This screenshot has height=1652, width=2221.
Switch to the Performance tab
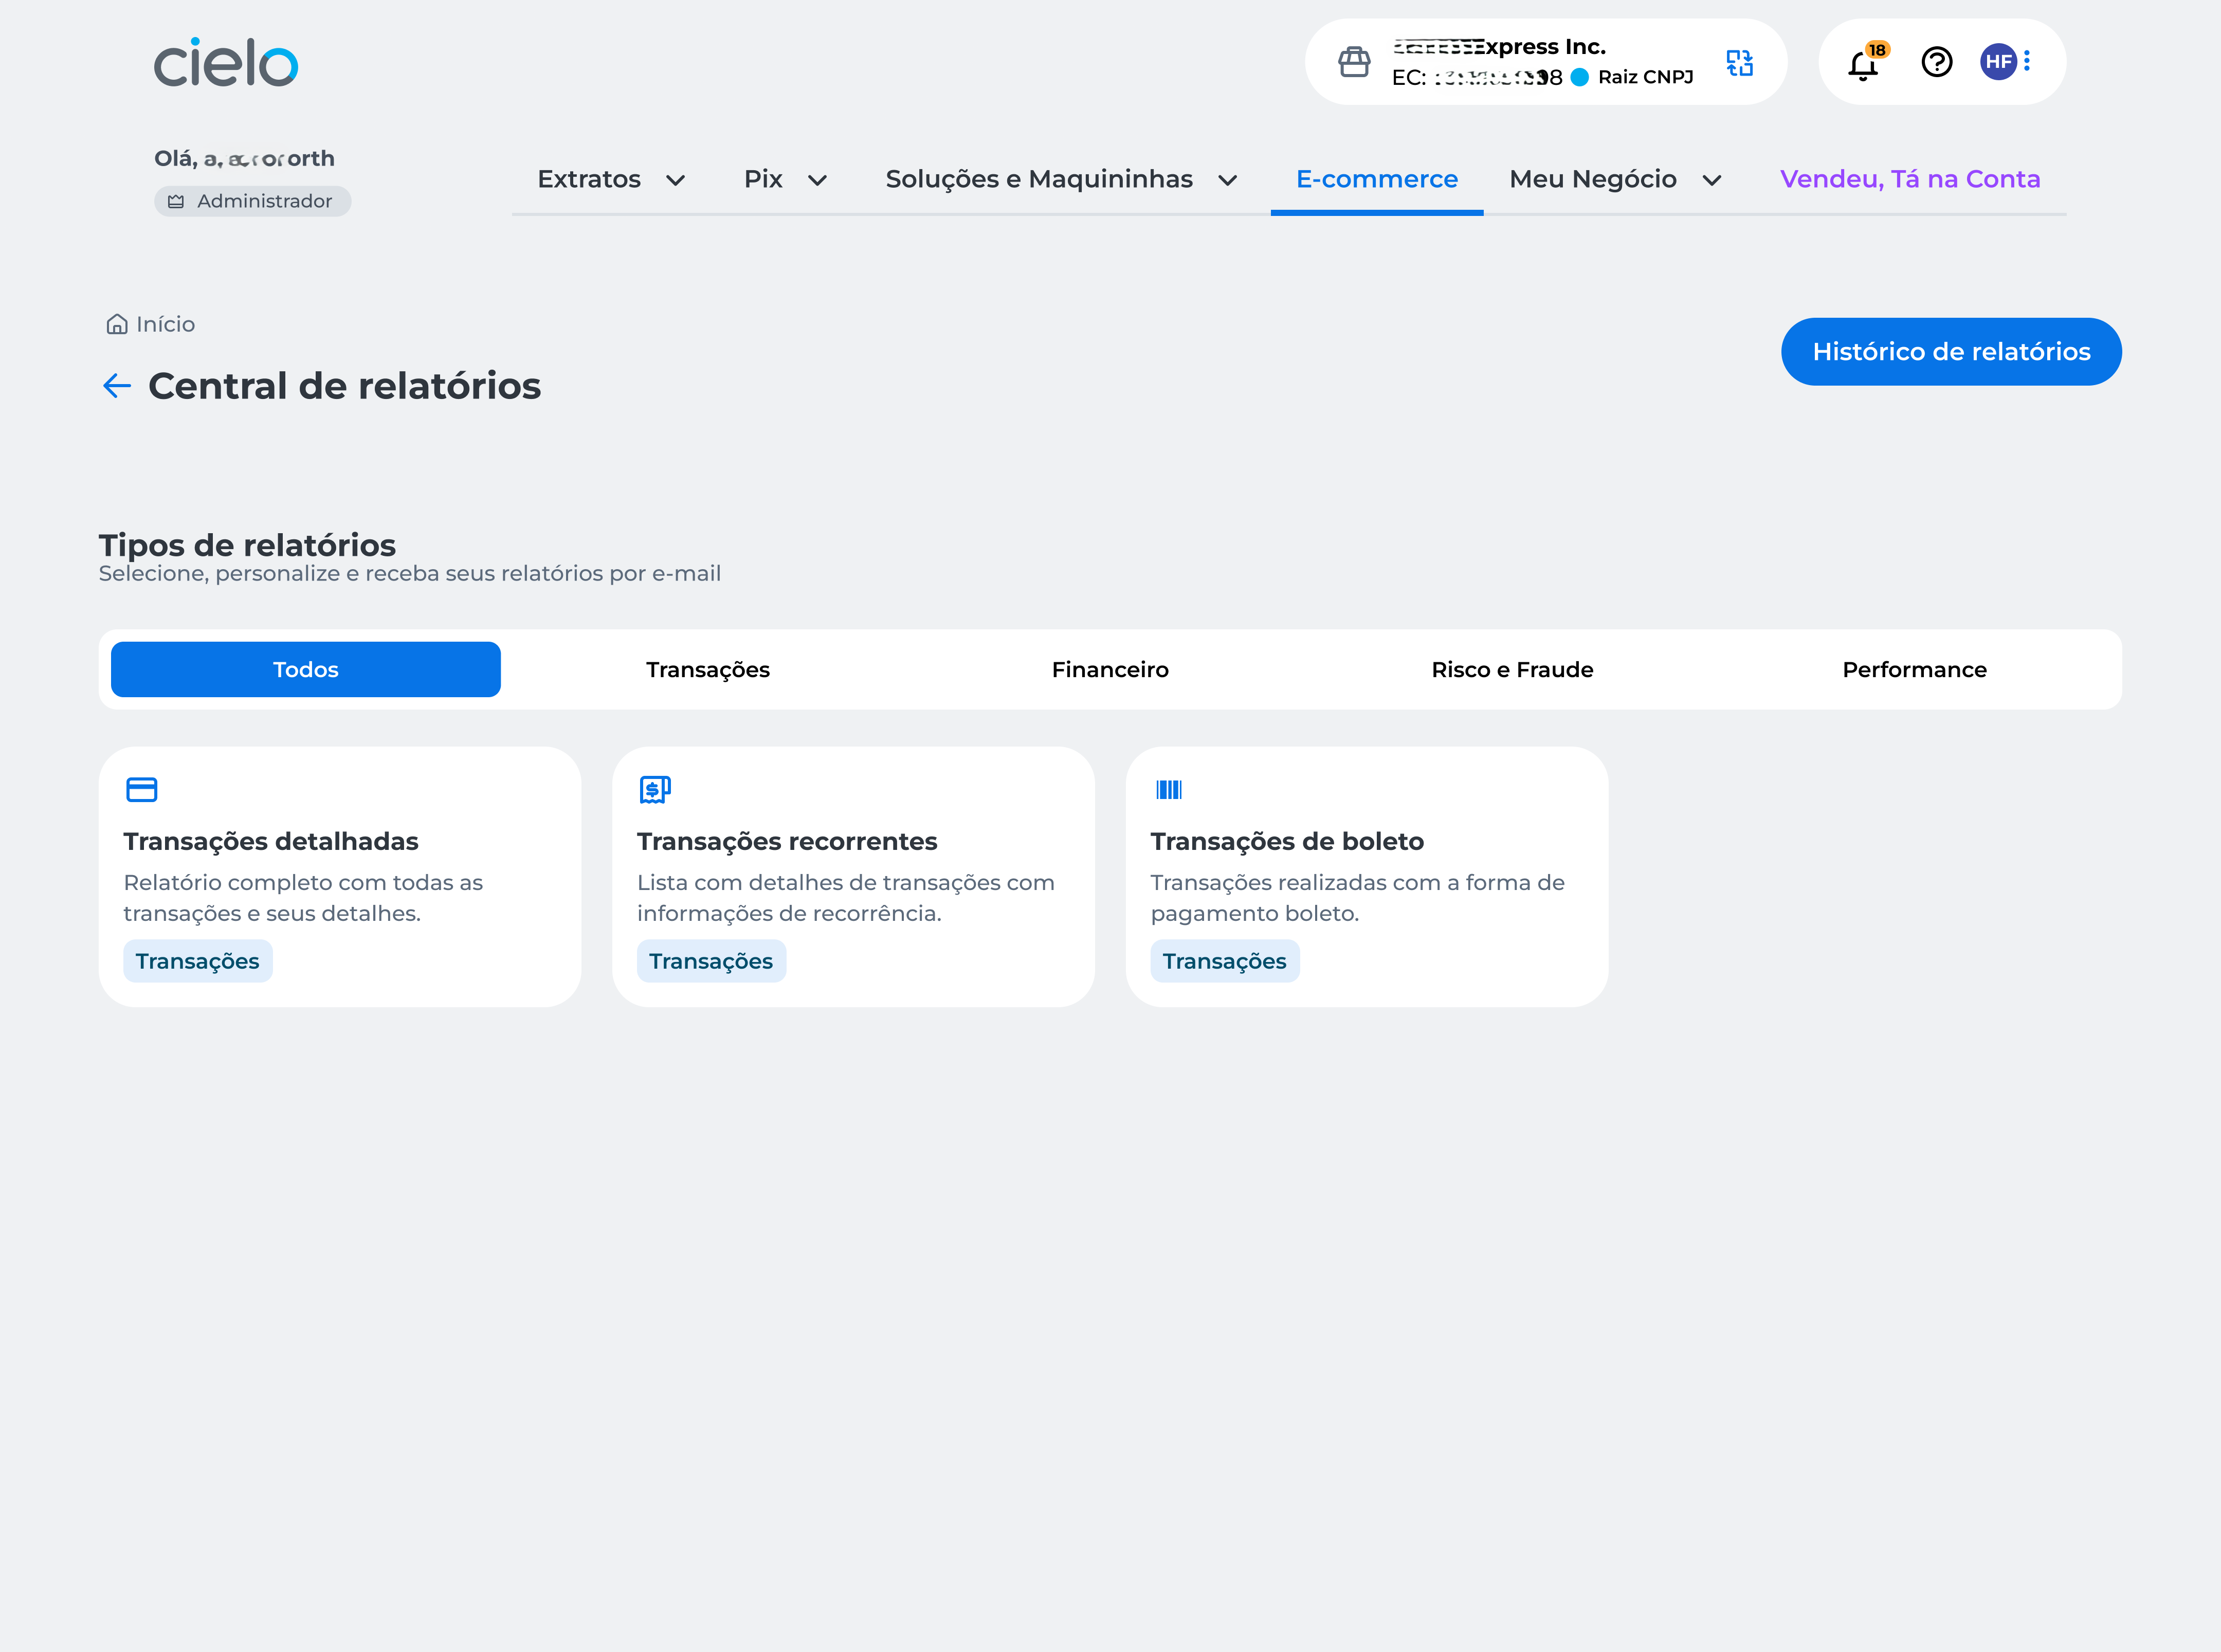(x=1914, y=670)
